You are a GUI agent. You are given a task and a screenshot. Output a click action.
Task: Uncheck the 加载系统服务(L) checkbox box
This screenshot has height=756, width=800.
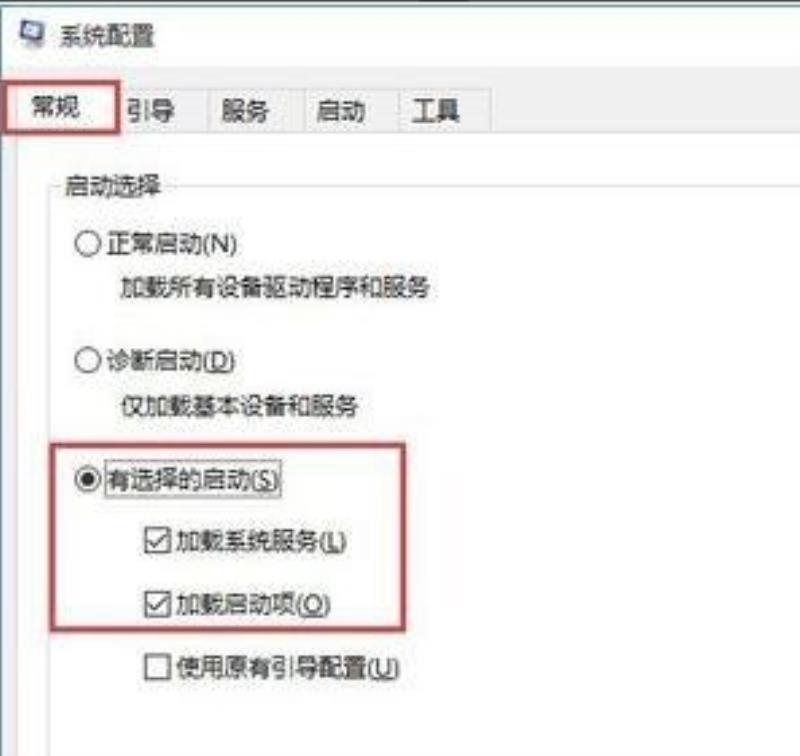click(157, 540)
